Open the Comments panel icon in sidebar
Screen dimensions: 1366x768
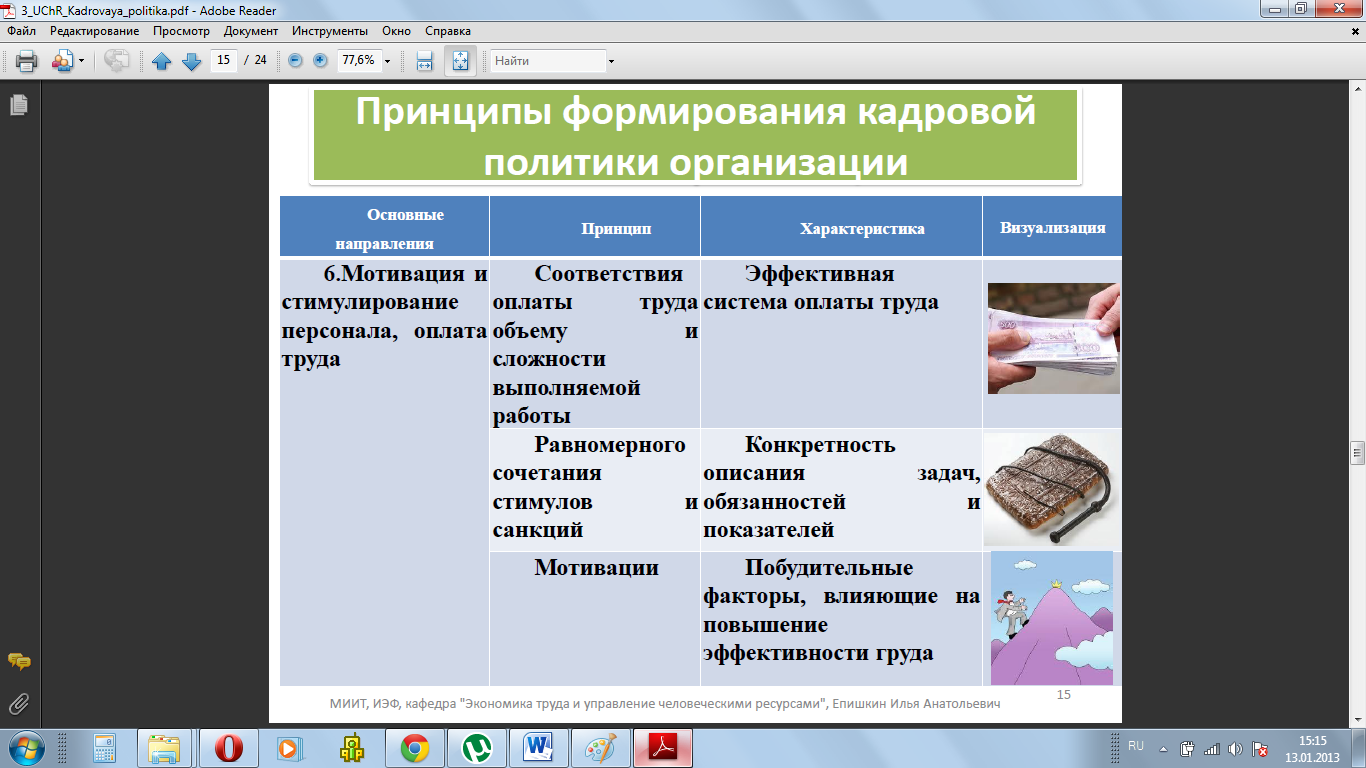(18, 661)
